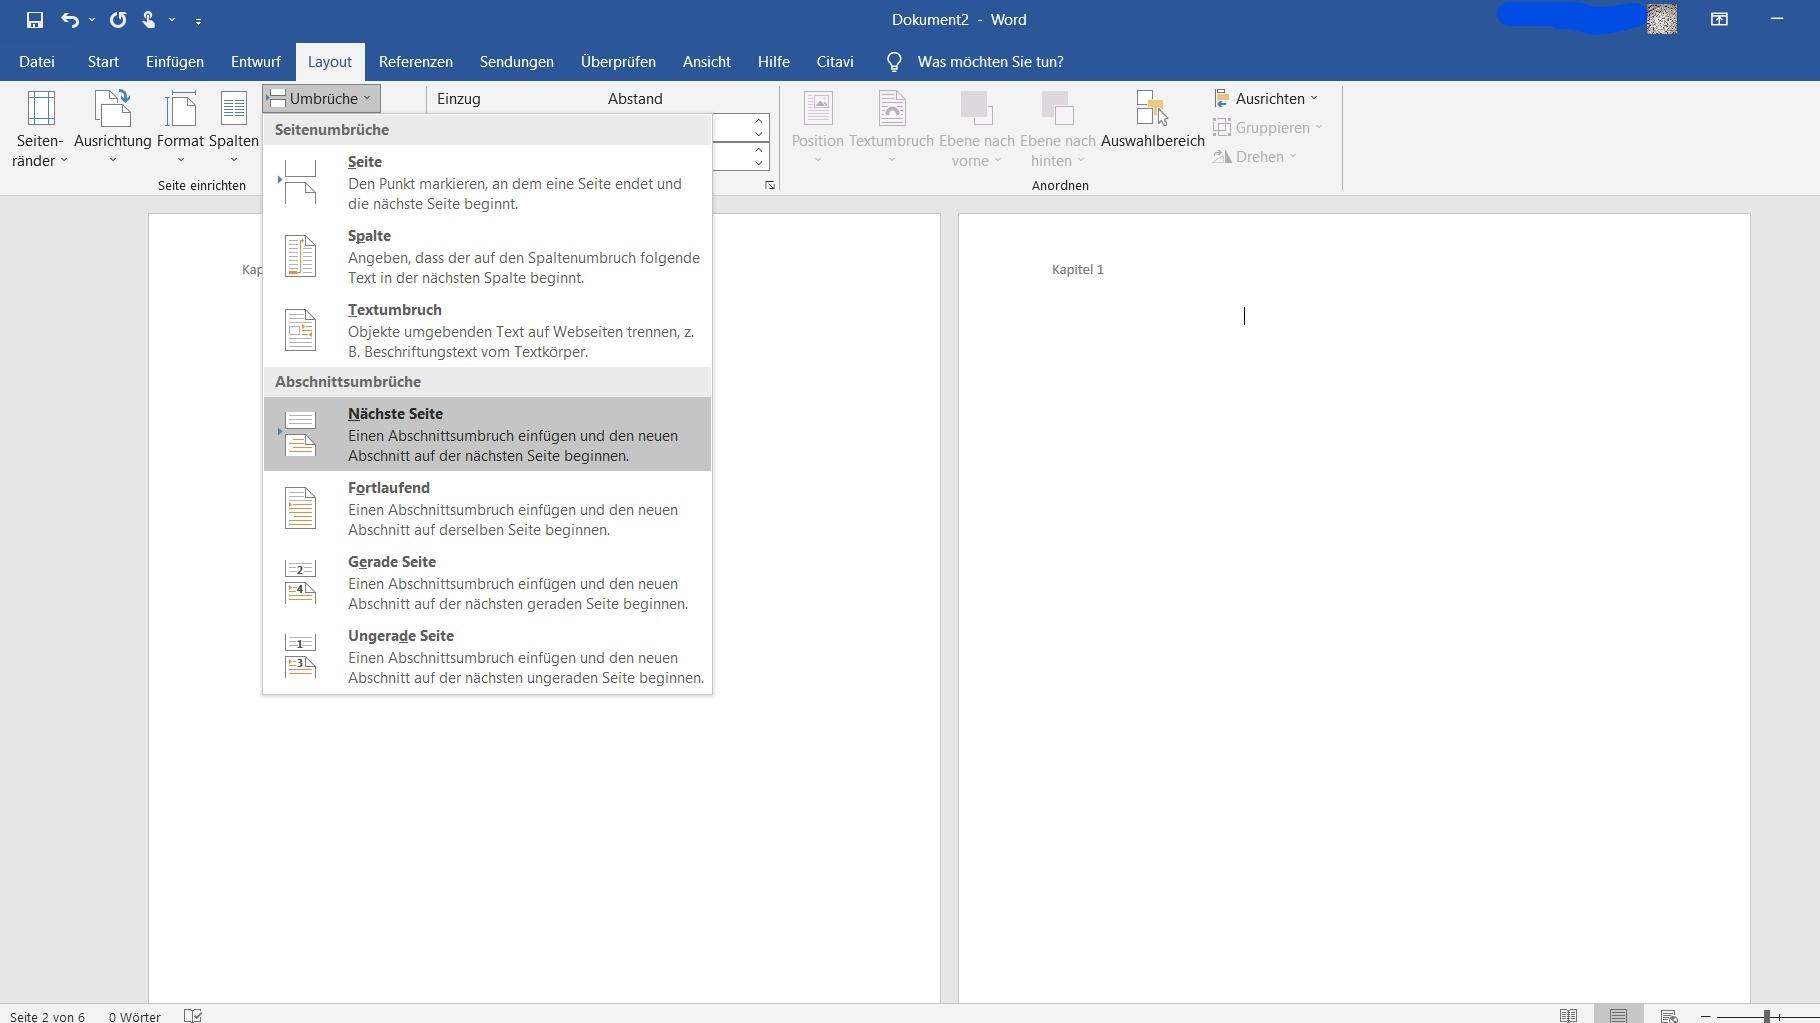The width and height of the screenshot is (1820, 1023).
Task: Switch to Weblayout view in status bar
Action: coord(1668,1015)
